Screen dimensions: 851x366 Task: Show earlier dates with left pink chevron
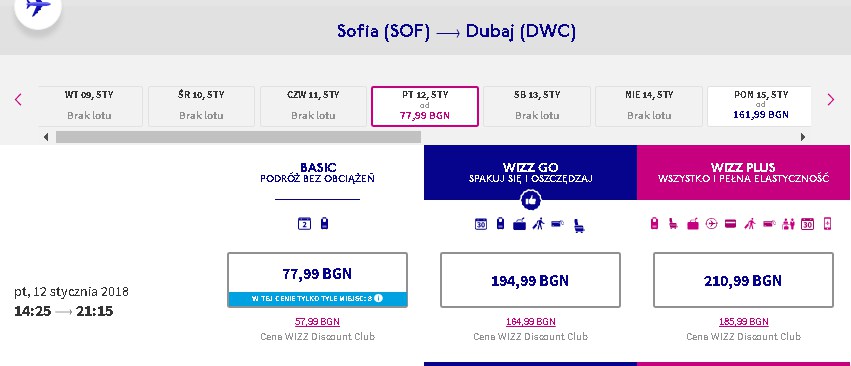(18, 99)
